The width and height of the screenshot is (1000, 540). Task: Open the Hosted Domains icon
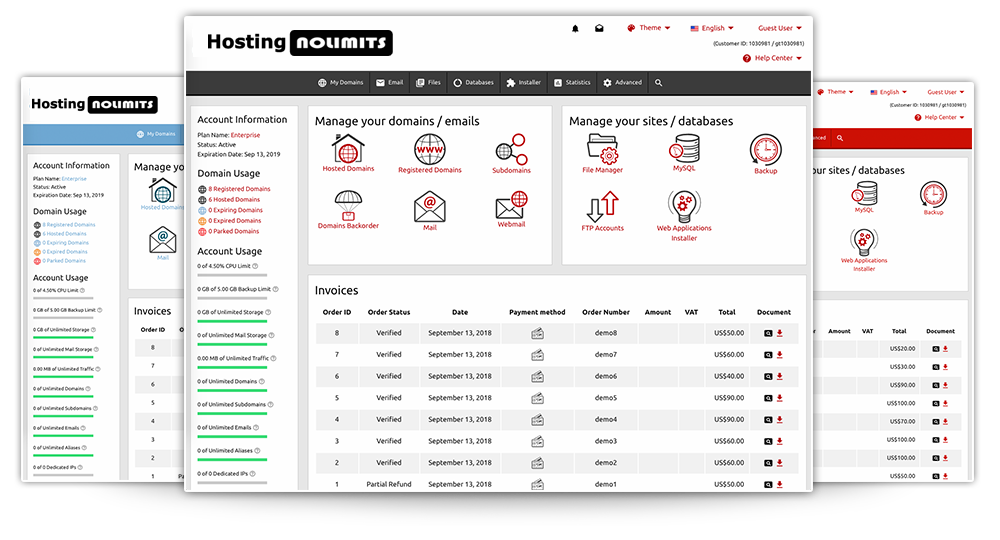click(348, 149)
